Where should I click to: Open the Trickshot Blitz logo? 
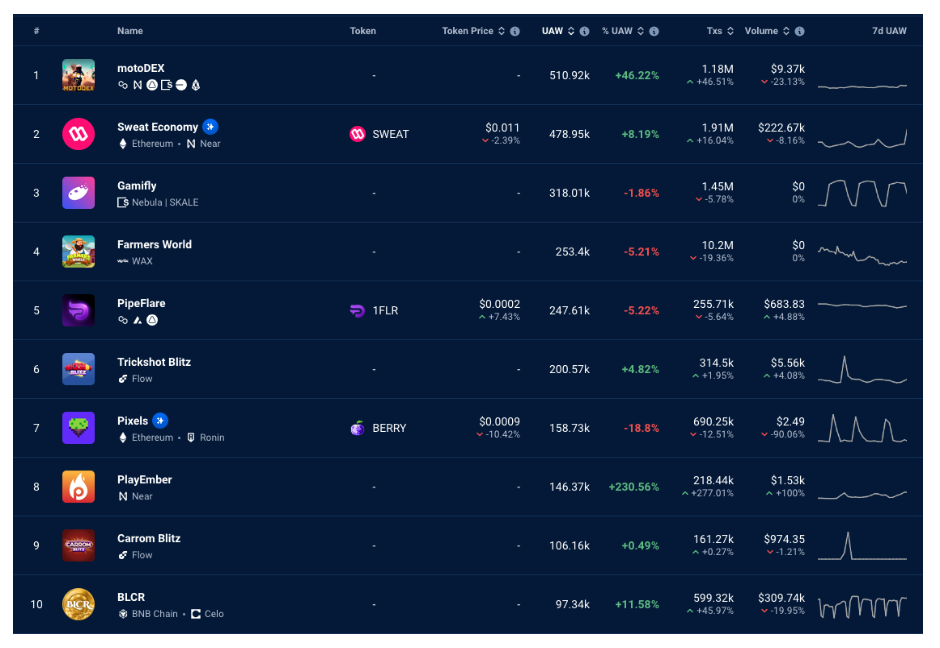coord(79,369)
